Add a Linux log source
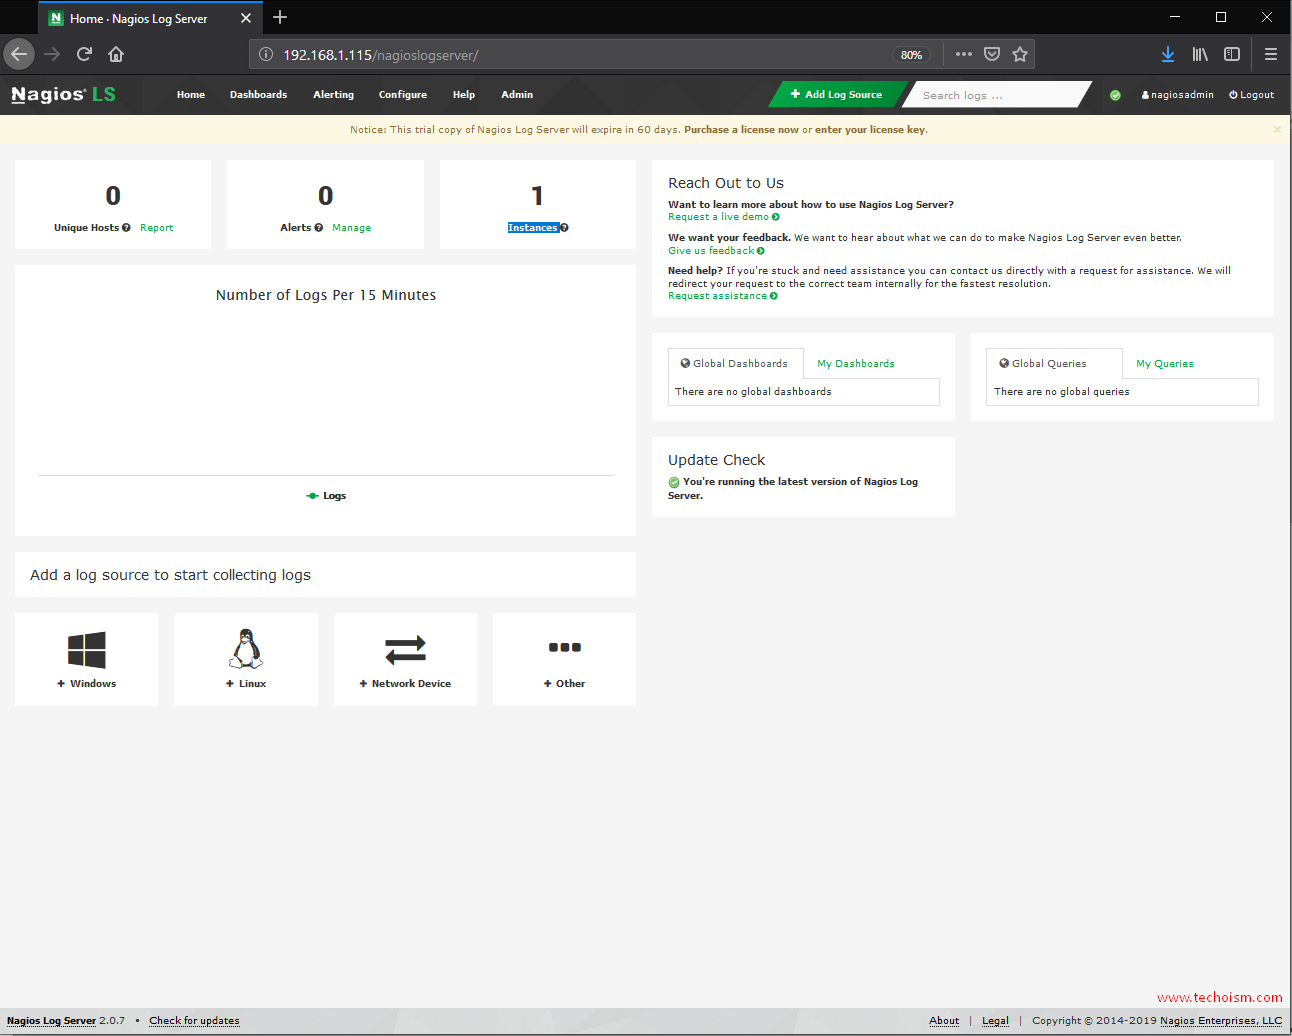This screenshot has width=1292, height=1036. click(x=246, y=659)
